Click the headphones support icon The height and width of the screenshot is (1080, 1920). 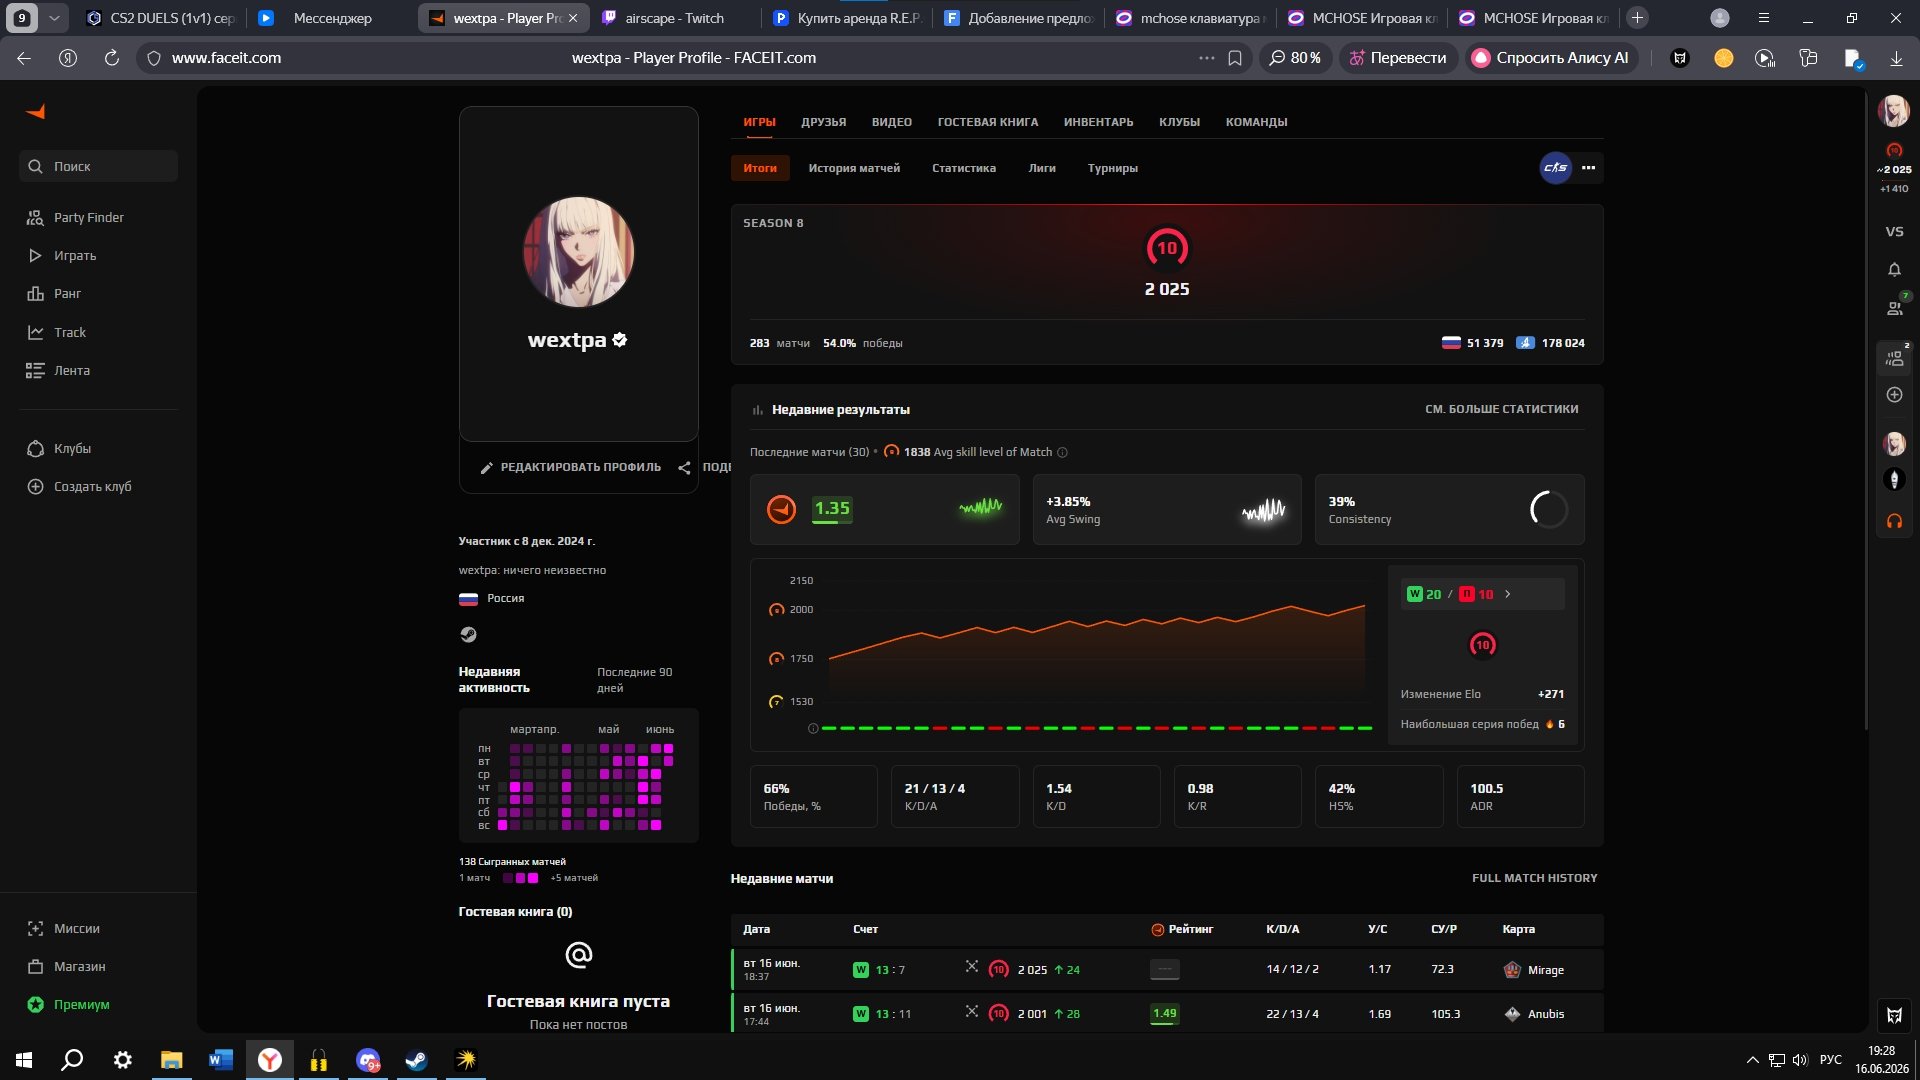coord(1894,521)
